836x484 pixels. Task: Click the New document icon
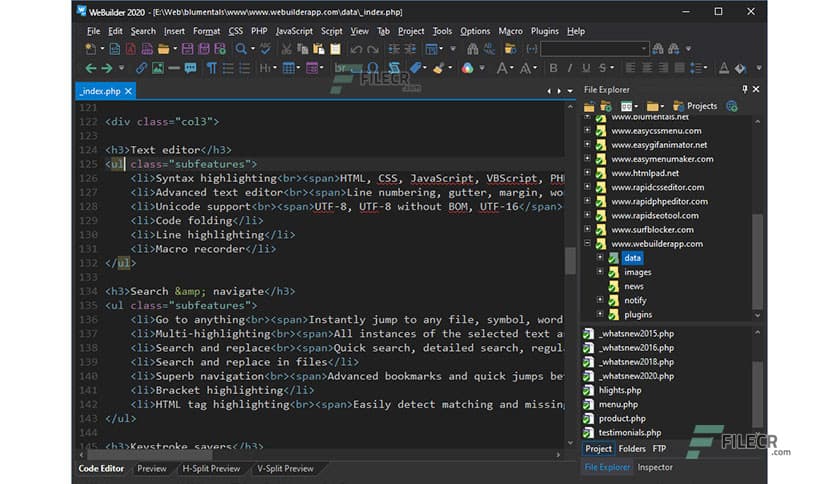tap(91, 49)
